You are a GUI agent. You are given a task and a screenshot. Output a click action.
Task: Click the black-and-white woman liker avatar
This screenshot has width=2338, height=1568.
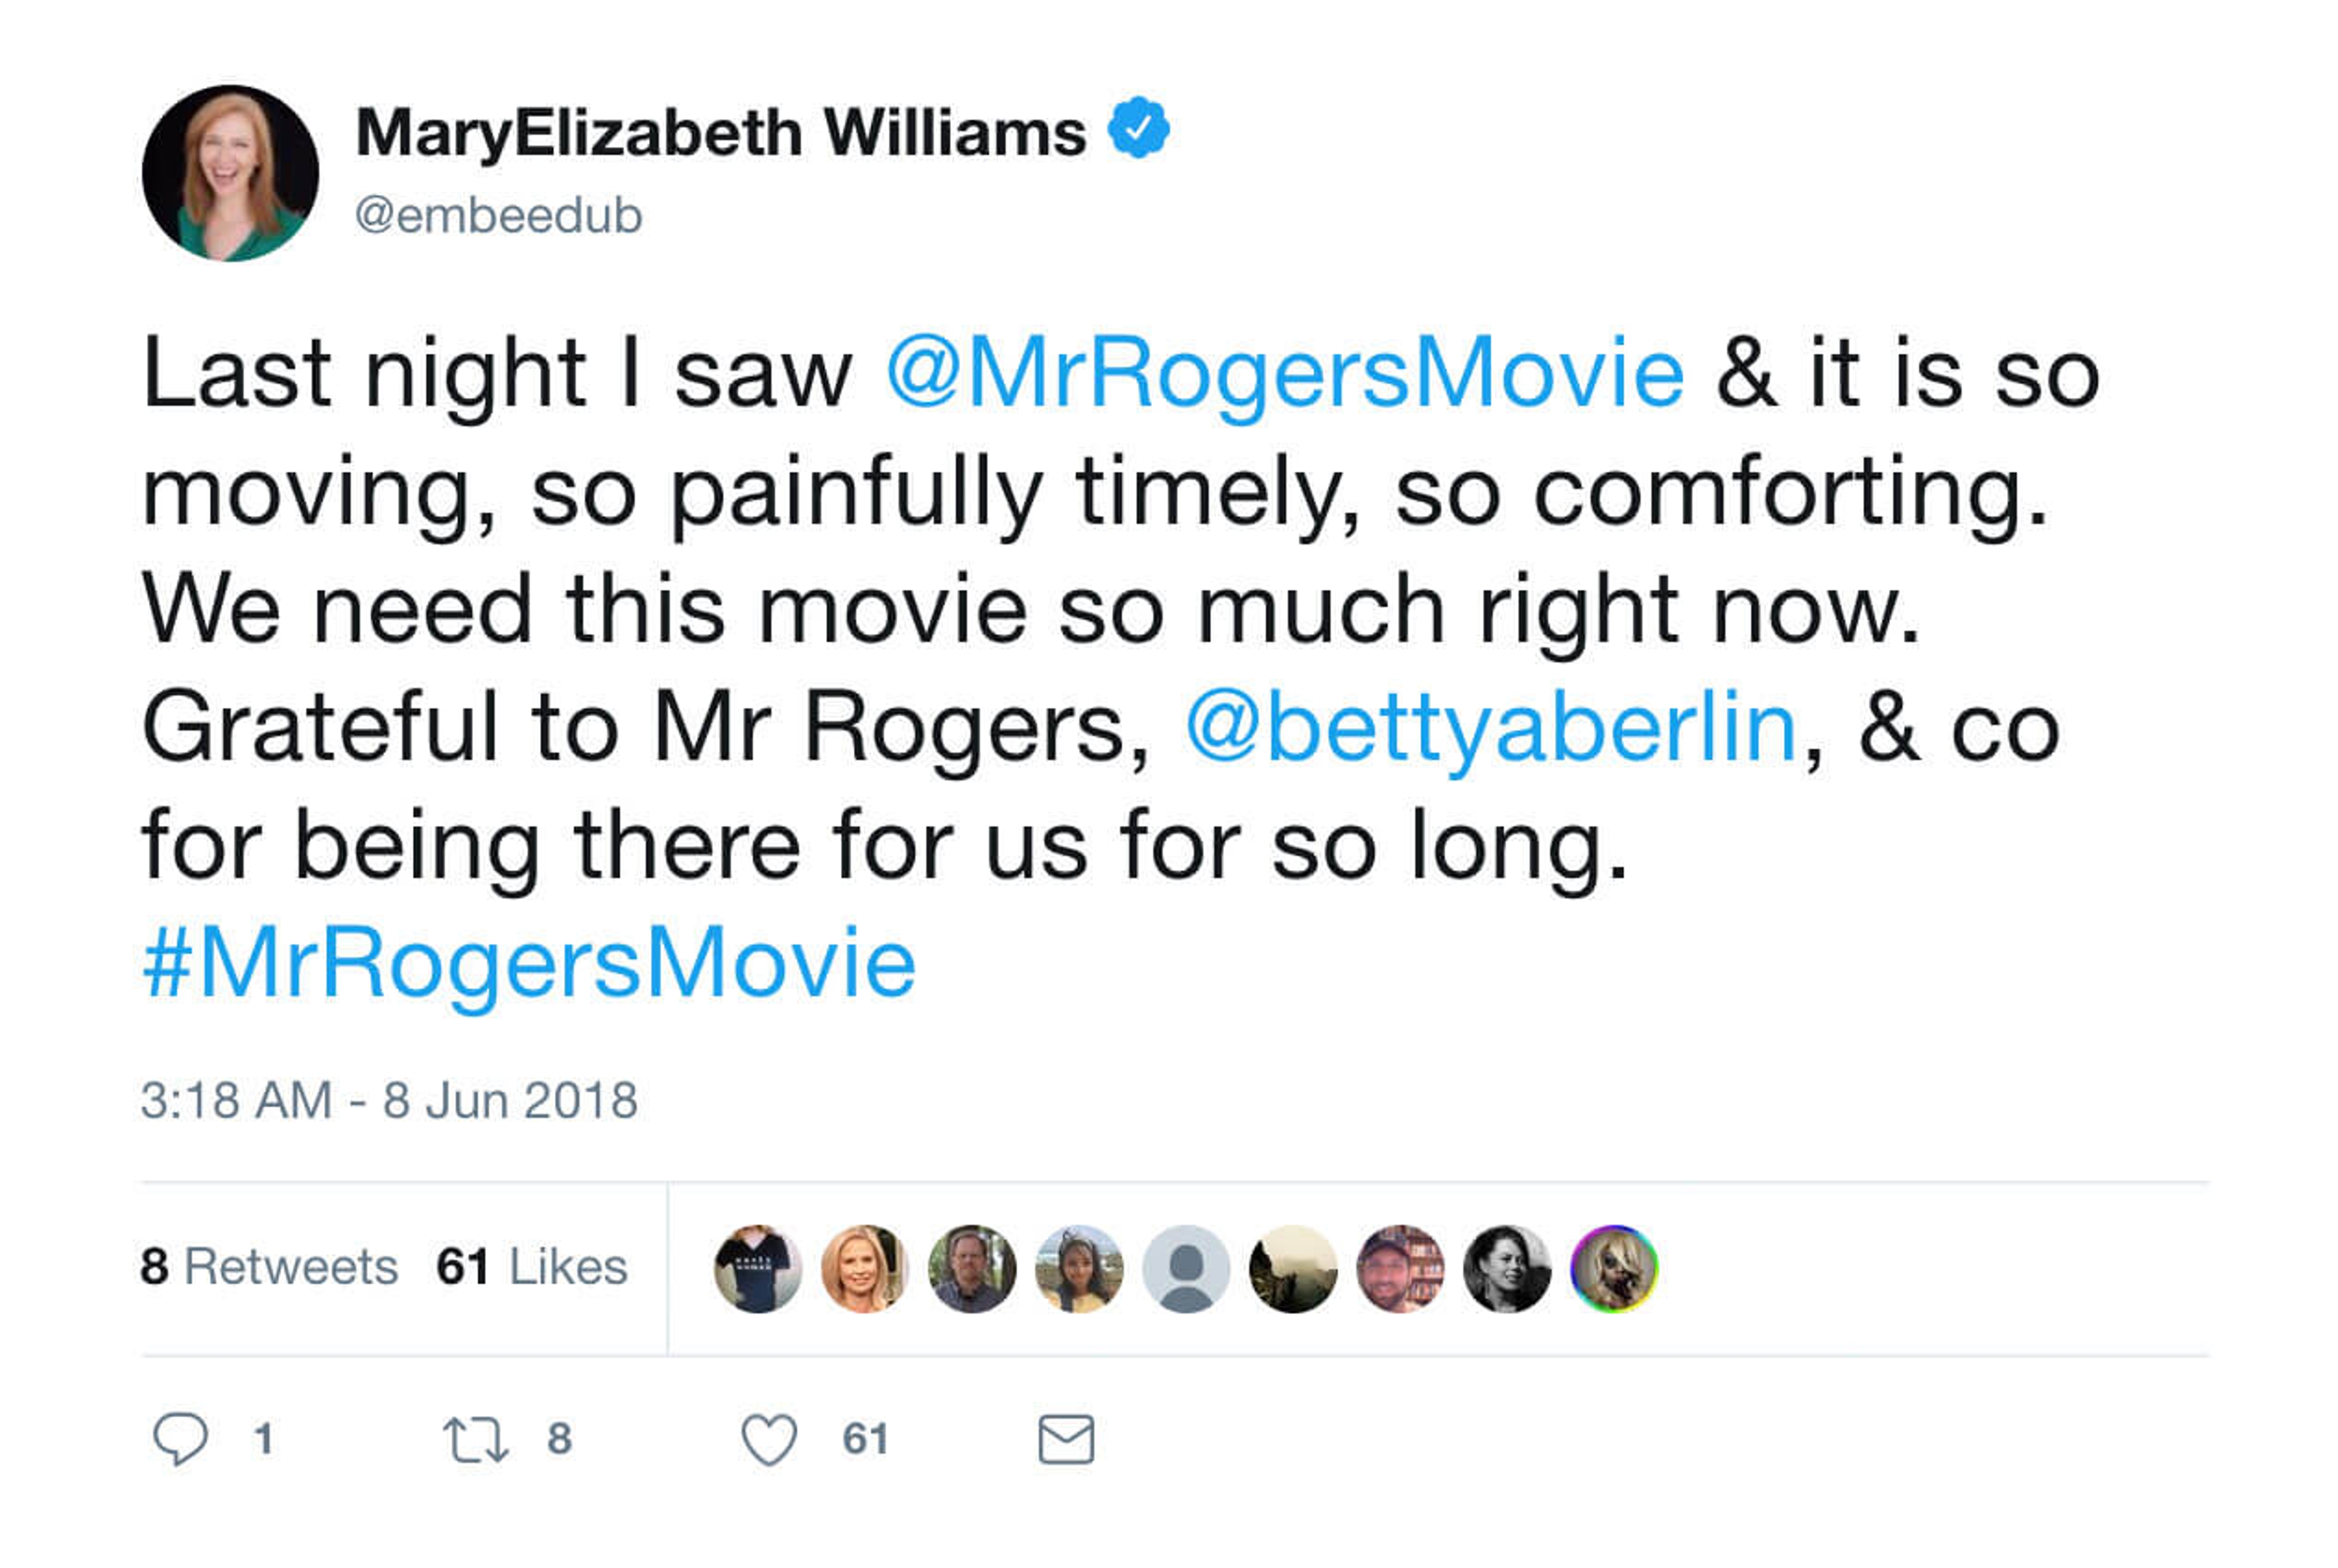point(1507,1268)
